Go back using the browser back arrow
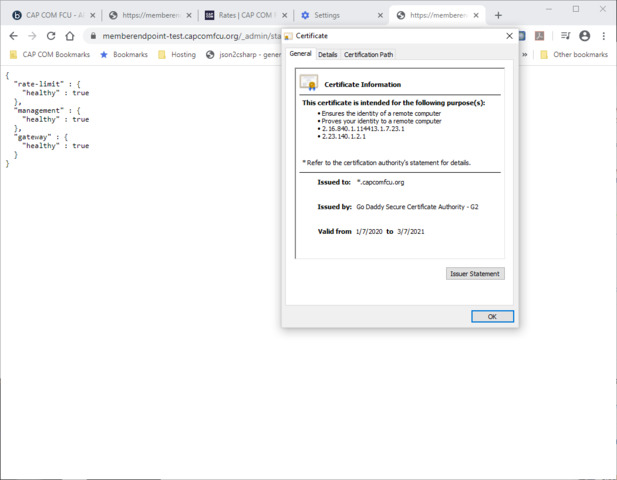The width and height of the screenshot is (617, 480). (13, 36)
